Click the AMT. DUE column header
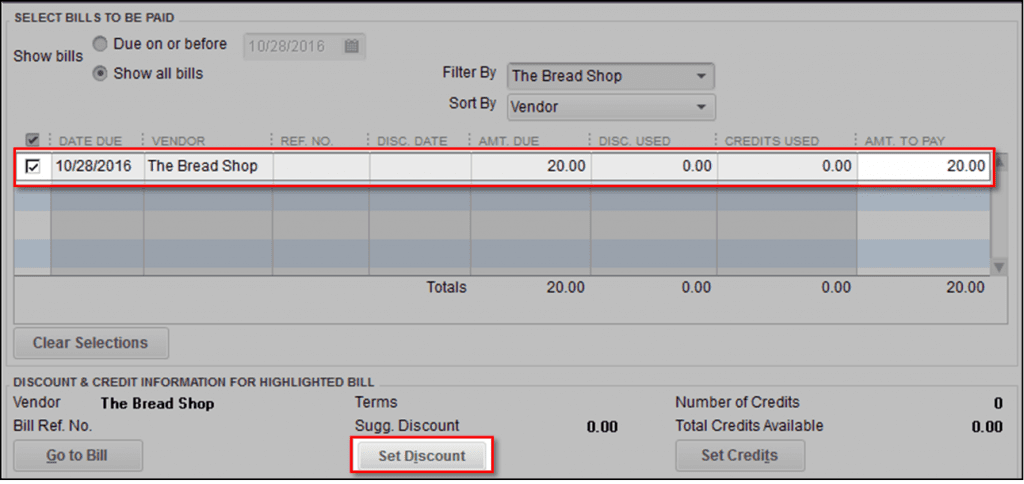Screen dimensions: 1024x484 click(x=509, y=140)
